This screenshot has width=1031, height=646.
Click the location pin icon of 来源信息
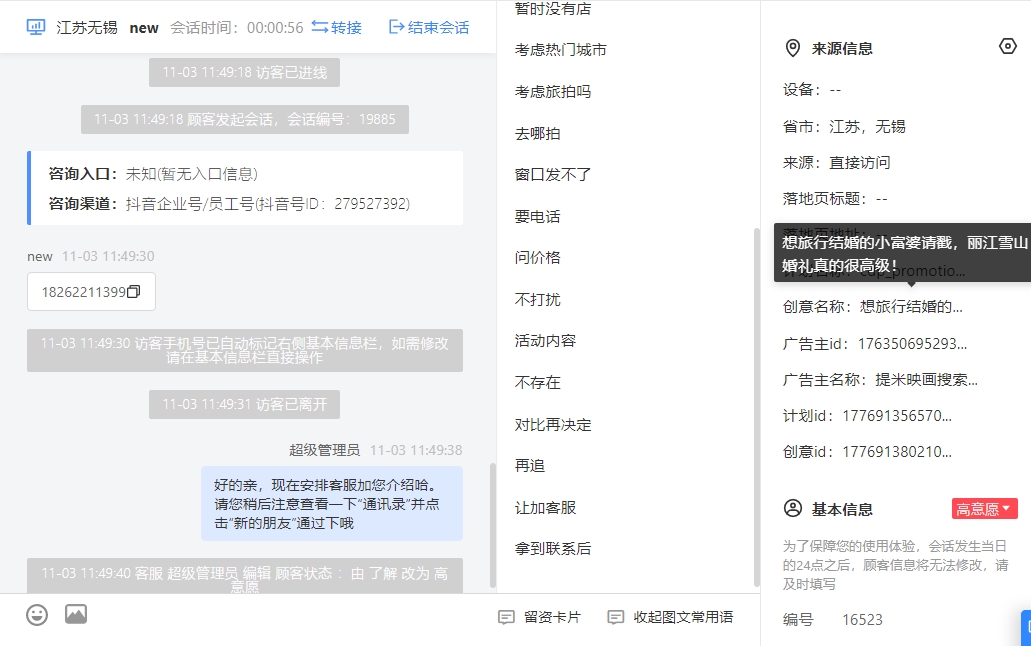[x=793, y=48]
